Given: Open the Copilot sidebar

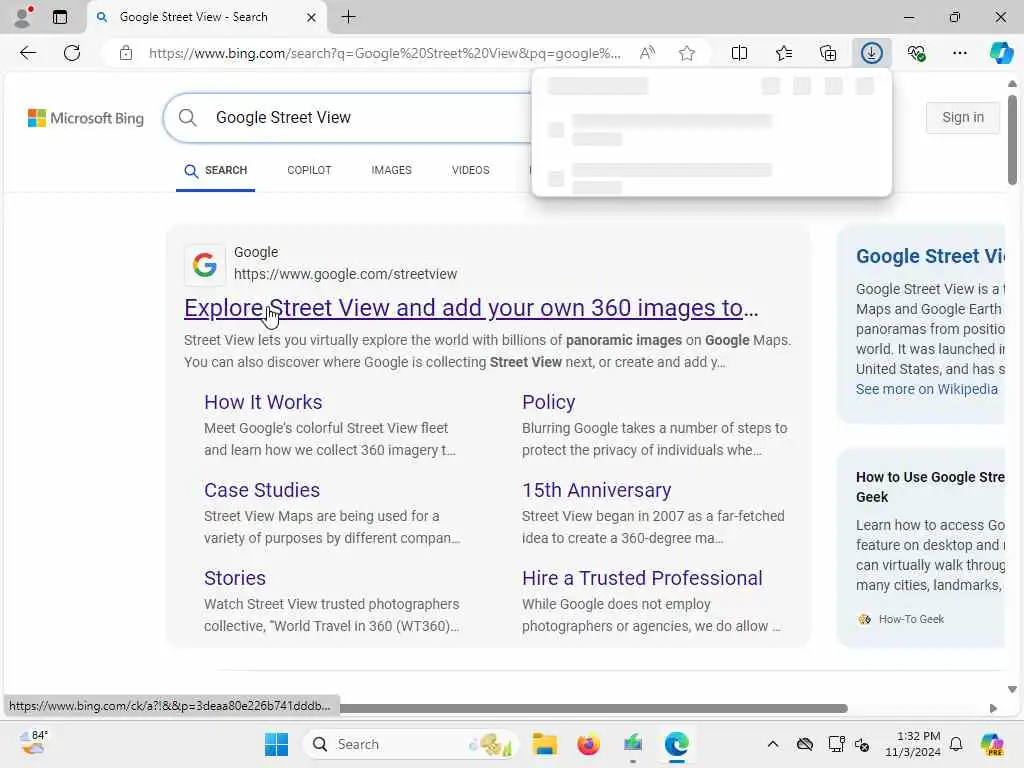Looking at the screenshot, I should tap(1001, 53).
